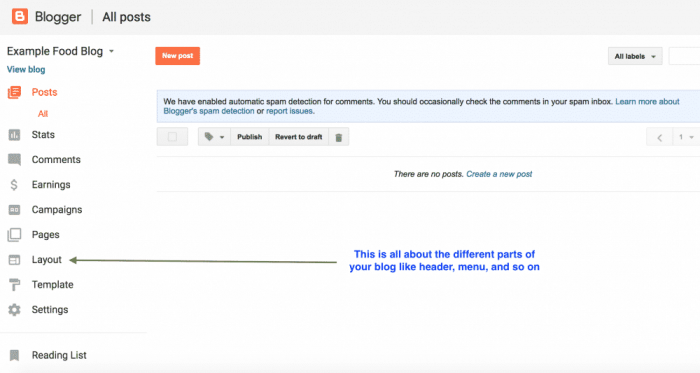Screen dimensions: 700x373
Task: Click the Posts list icon in sidebar
Action: coord(14,92)
